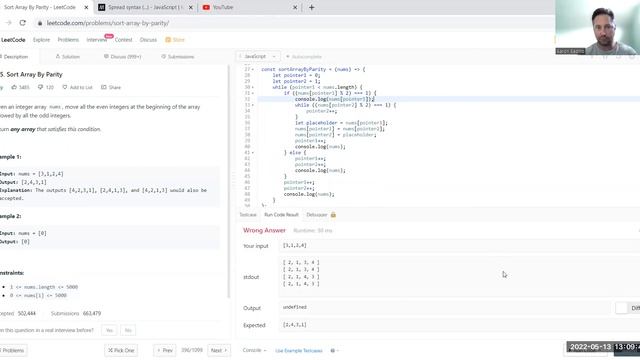Click the lock icon in address bar

tap(40, 23)
